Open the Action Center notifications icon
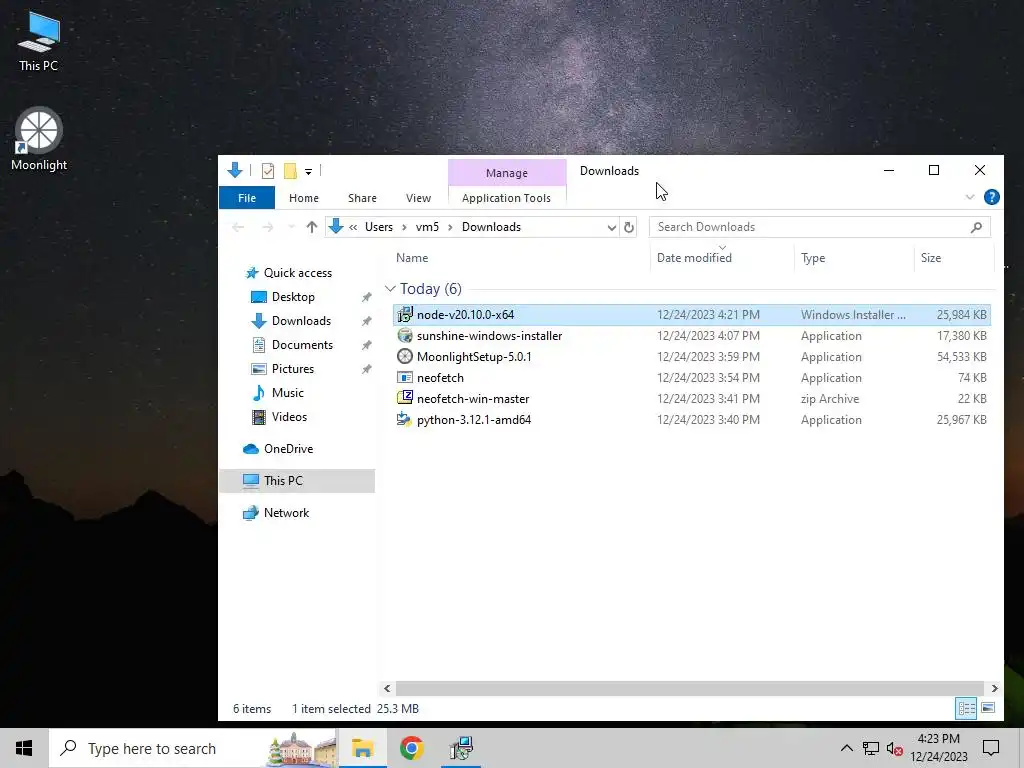Image resolution: width=1024 pixels, height=768 pixels. [x=991, y=748]
